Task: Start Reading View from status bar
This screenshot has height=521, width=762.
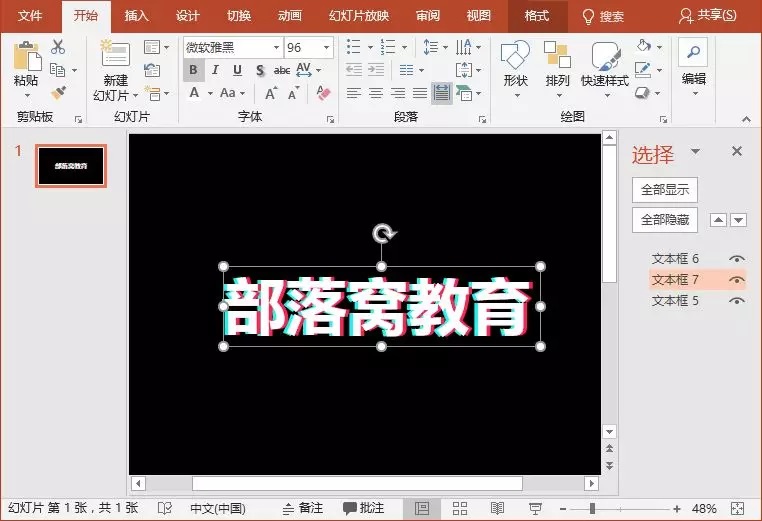Action: click(497, 508)
